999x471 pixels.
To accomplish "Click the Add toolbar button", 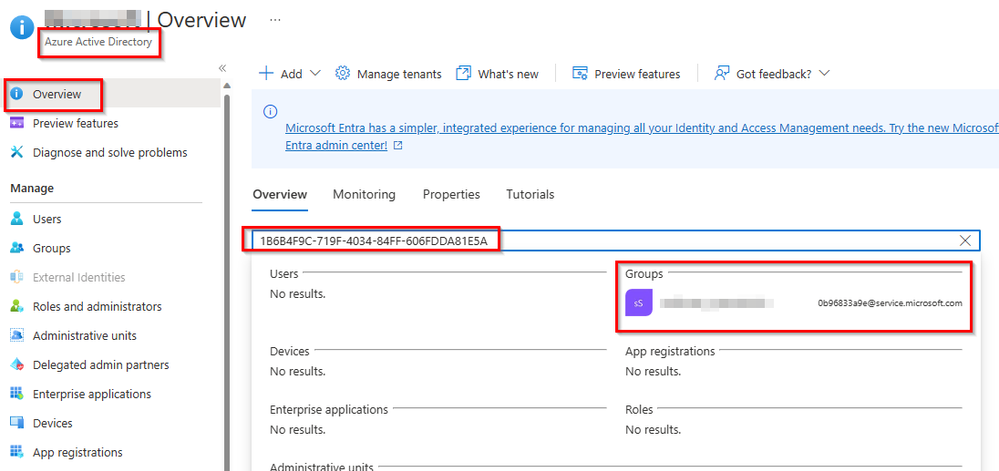I will tap(290, 73).
